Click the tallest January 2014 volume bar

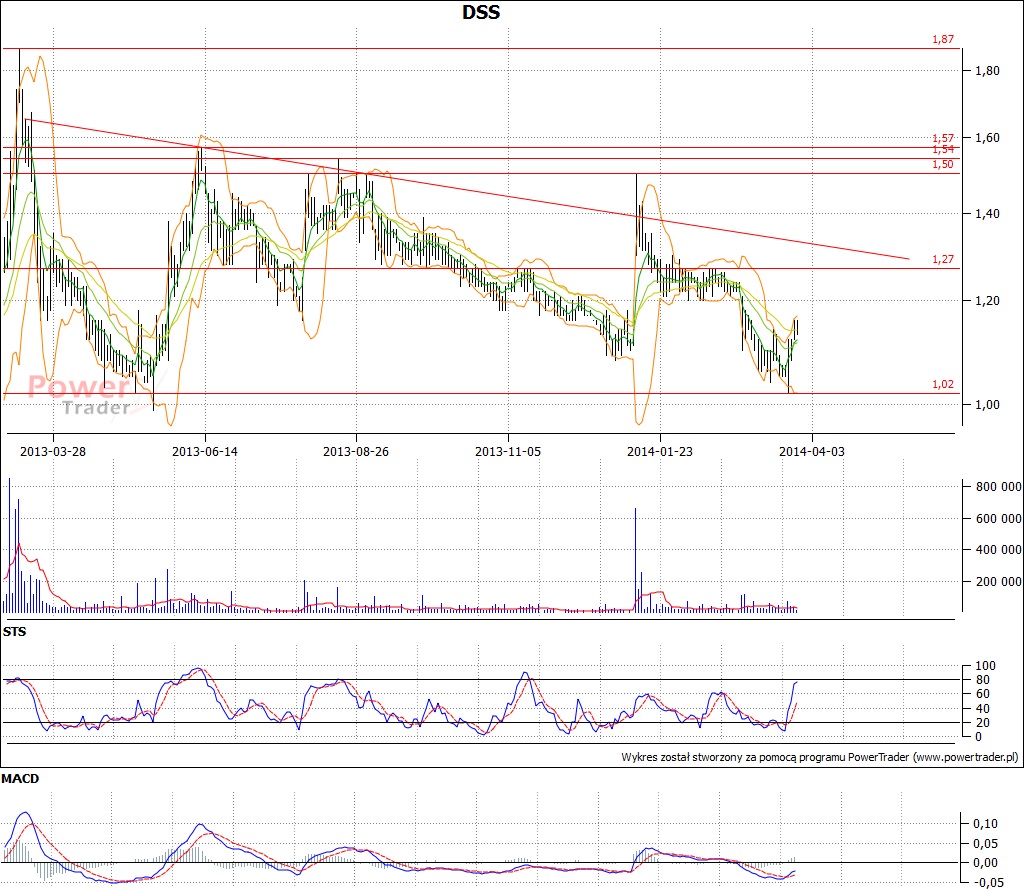point(635,560)
